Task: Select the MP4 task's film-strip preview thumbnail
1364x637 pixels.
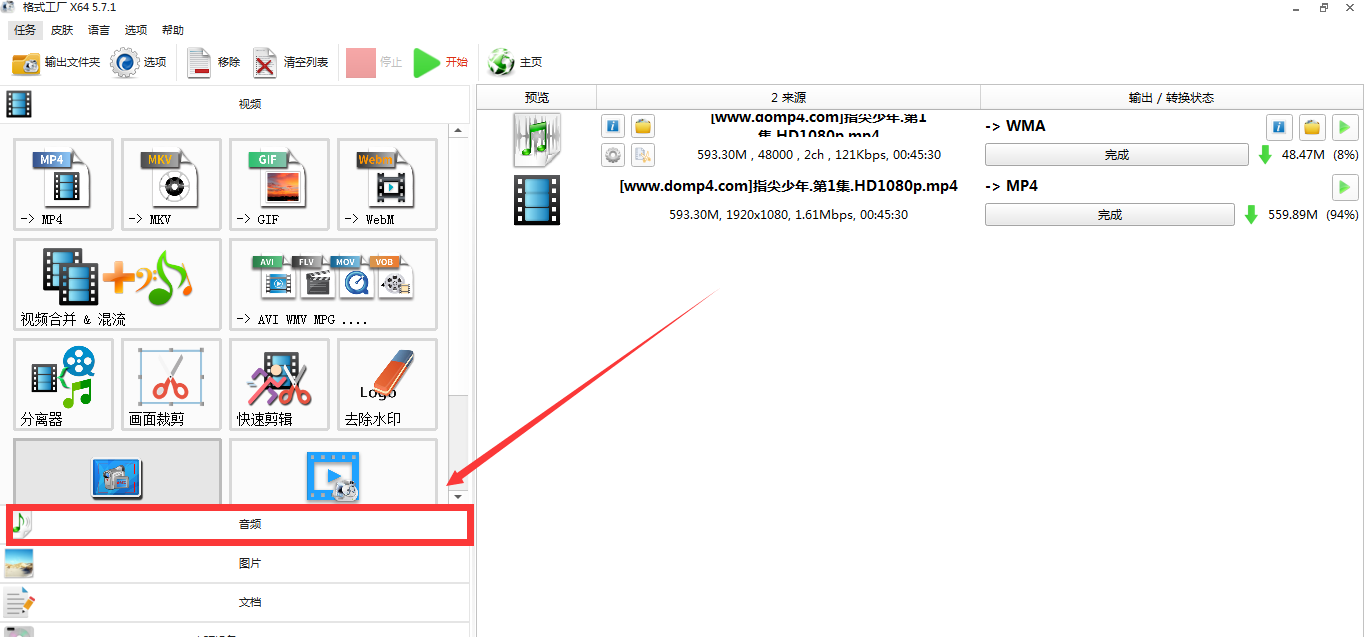Action: [537, 200]
